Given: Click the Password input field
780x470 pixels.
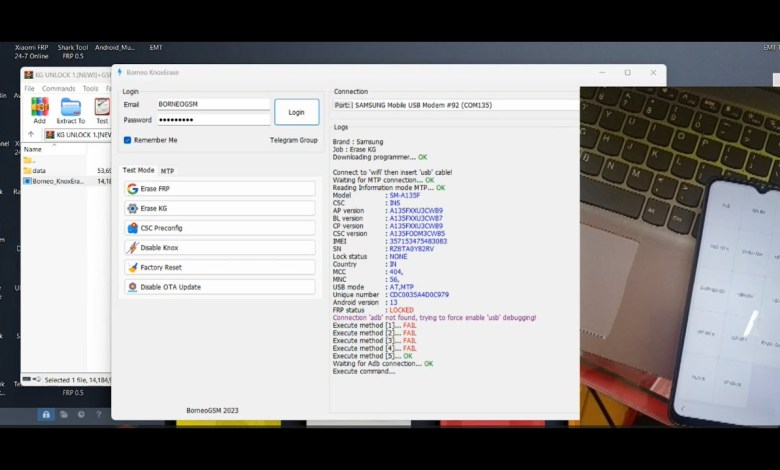Looking at the screenshot, I should (212, 120).
